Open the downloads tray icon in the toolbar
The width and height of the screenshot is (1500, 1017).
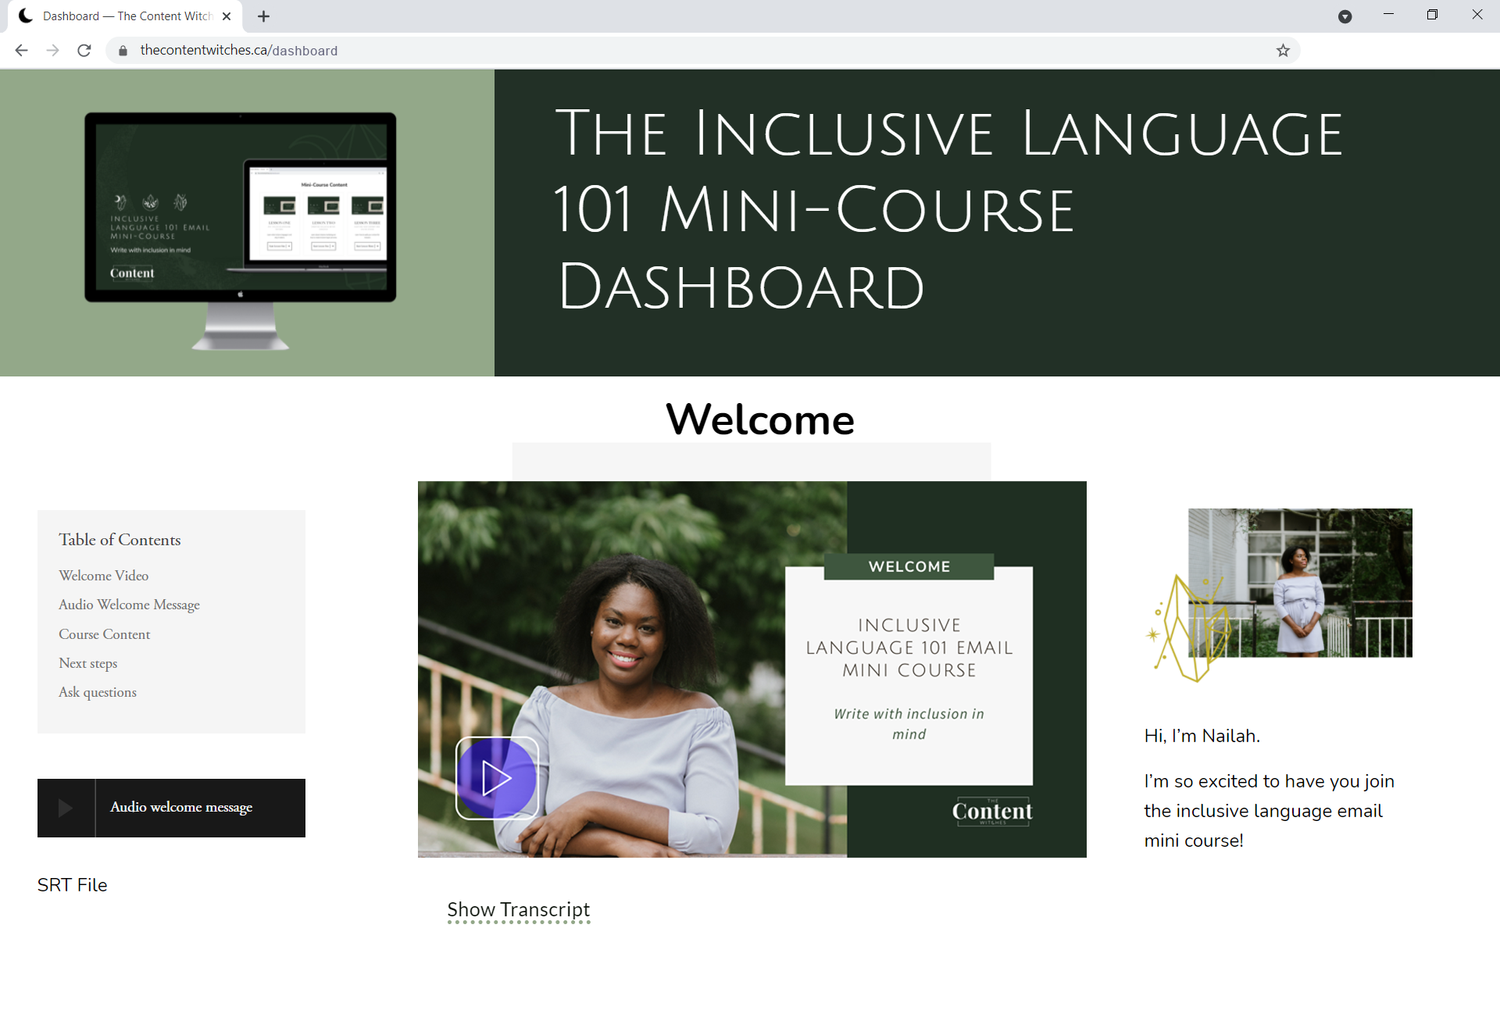click(x=1345, y=16)
